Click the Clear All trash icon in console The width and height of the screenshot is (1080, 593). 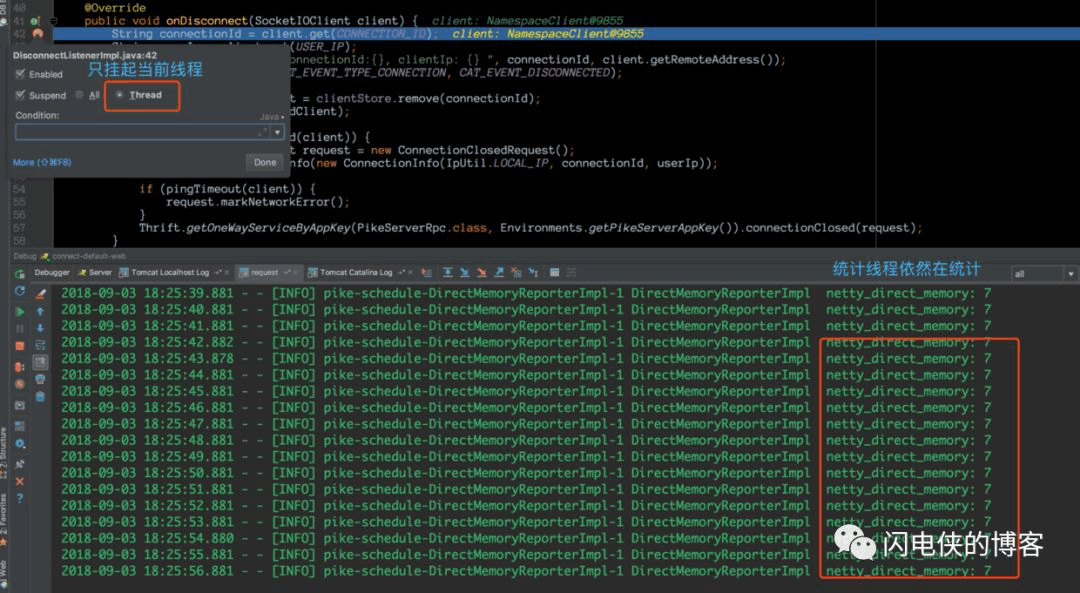point(40,396)
